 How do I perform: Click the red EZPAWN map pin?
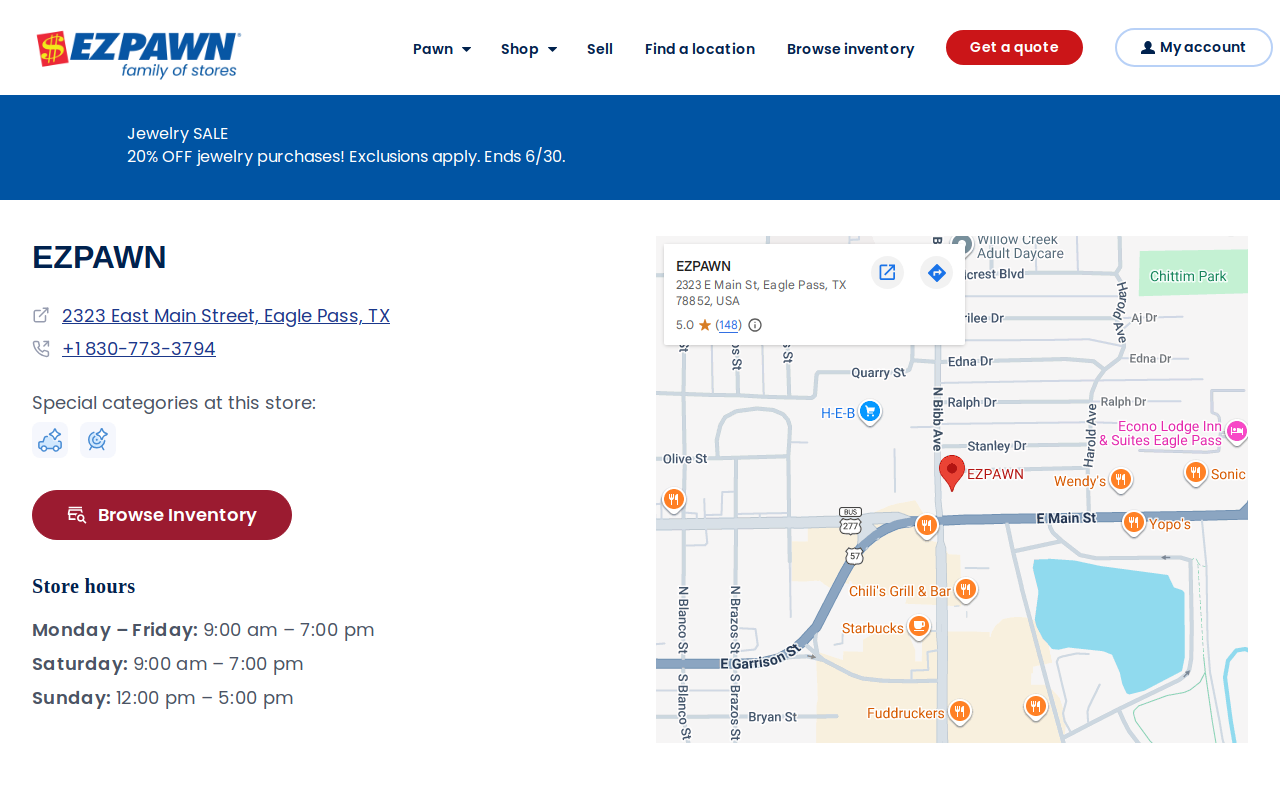click(x=952, y=472)
